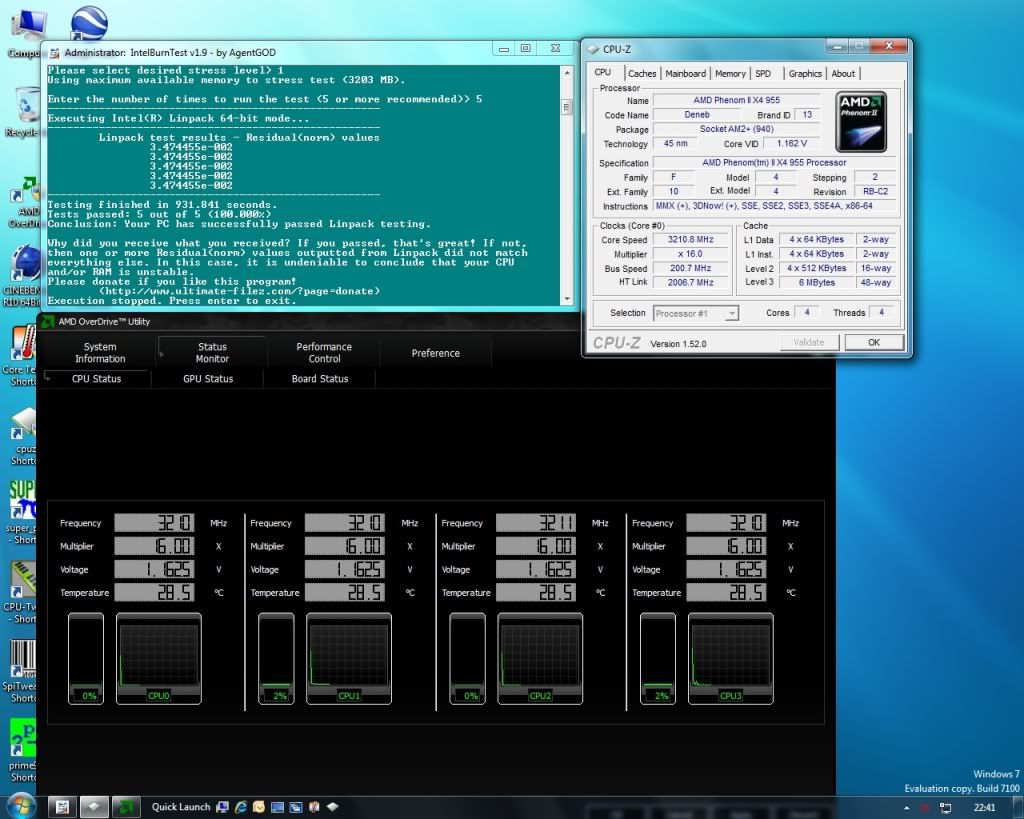Switch to Caches tab in CPU-Z
The image size is (1024, 819).
coord(642,74)
